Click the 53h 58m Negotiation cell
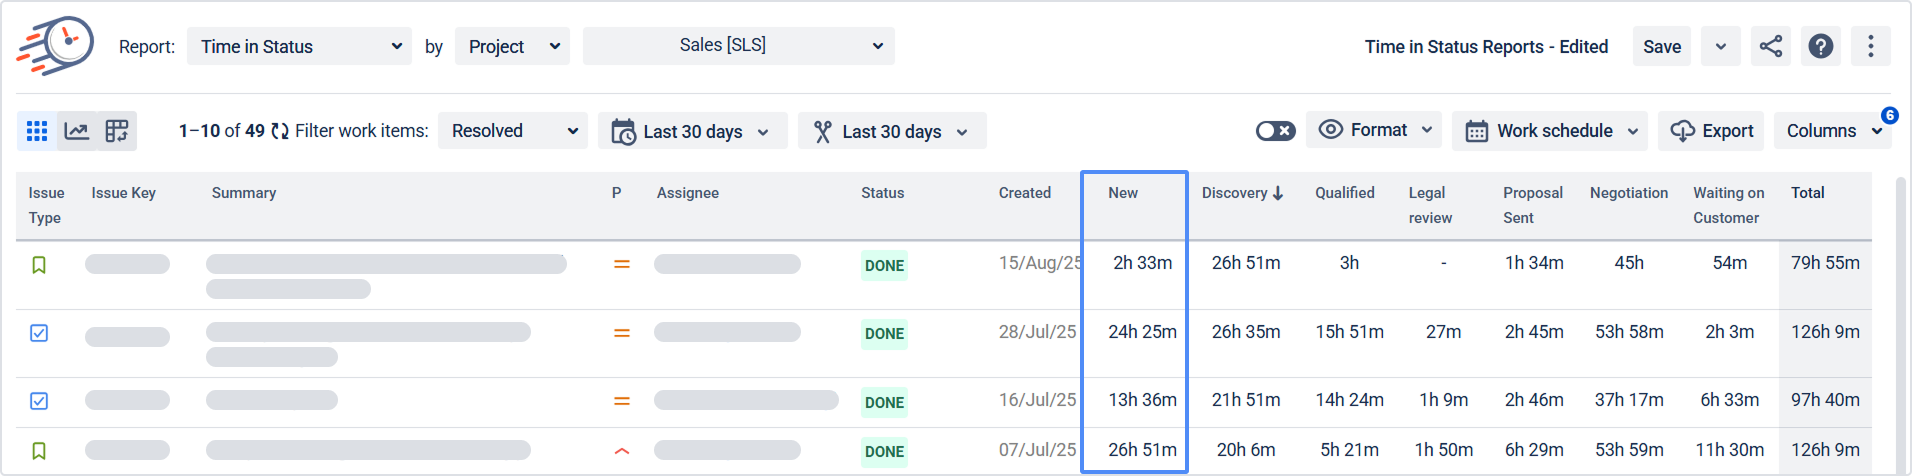The height and width of the screenshot is (476, 1912). [1629, 332]
